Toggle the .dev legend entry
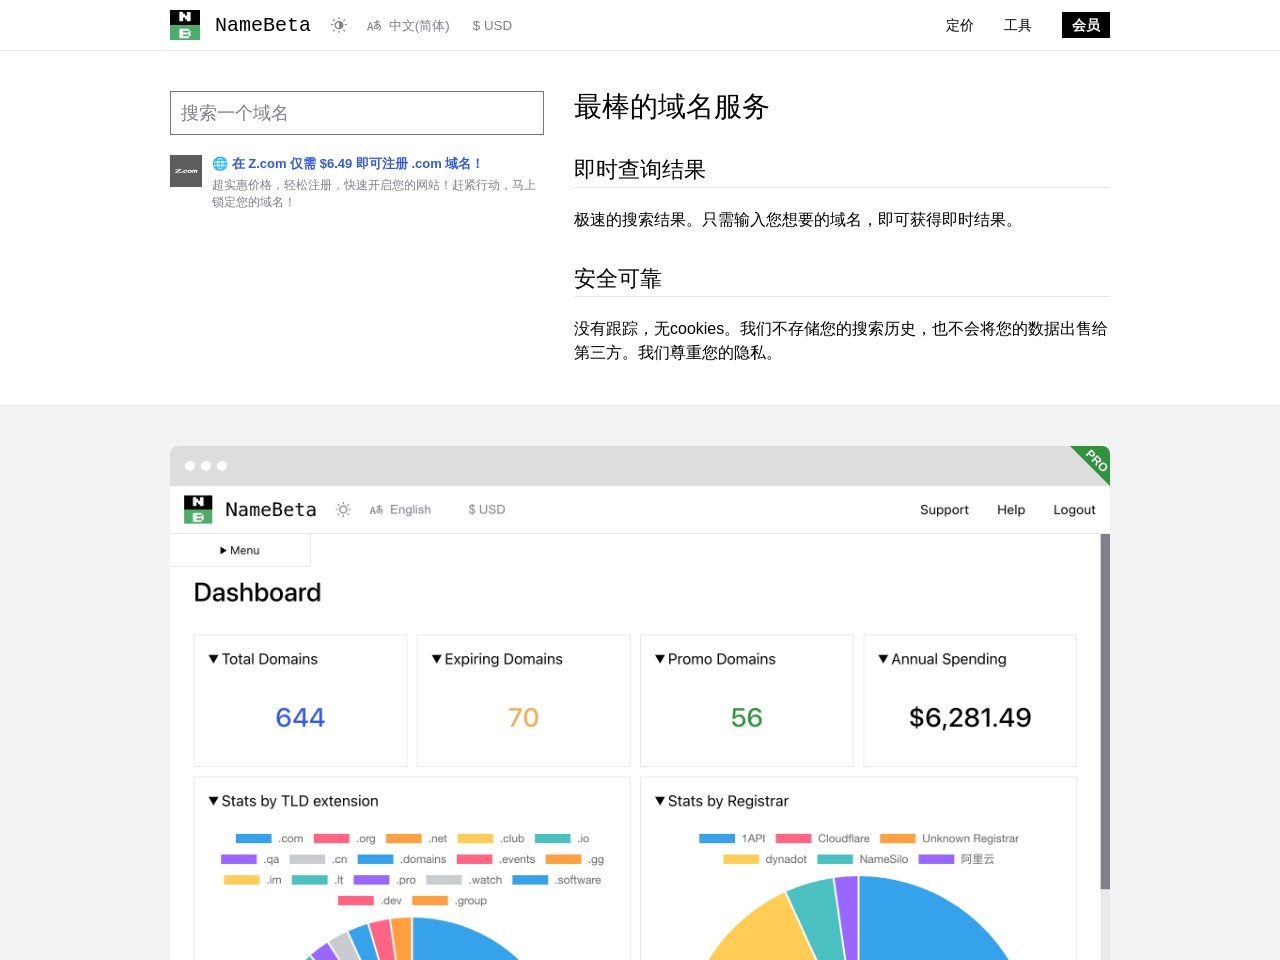 [x=370, y=901]
